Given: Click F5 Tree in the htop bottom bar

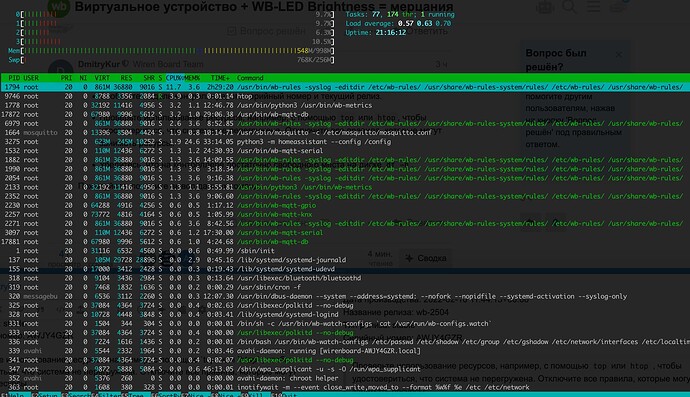Looking at the screenshot, I should 136,395.
